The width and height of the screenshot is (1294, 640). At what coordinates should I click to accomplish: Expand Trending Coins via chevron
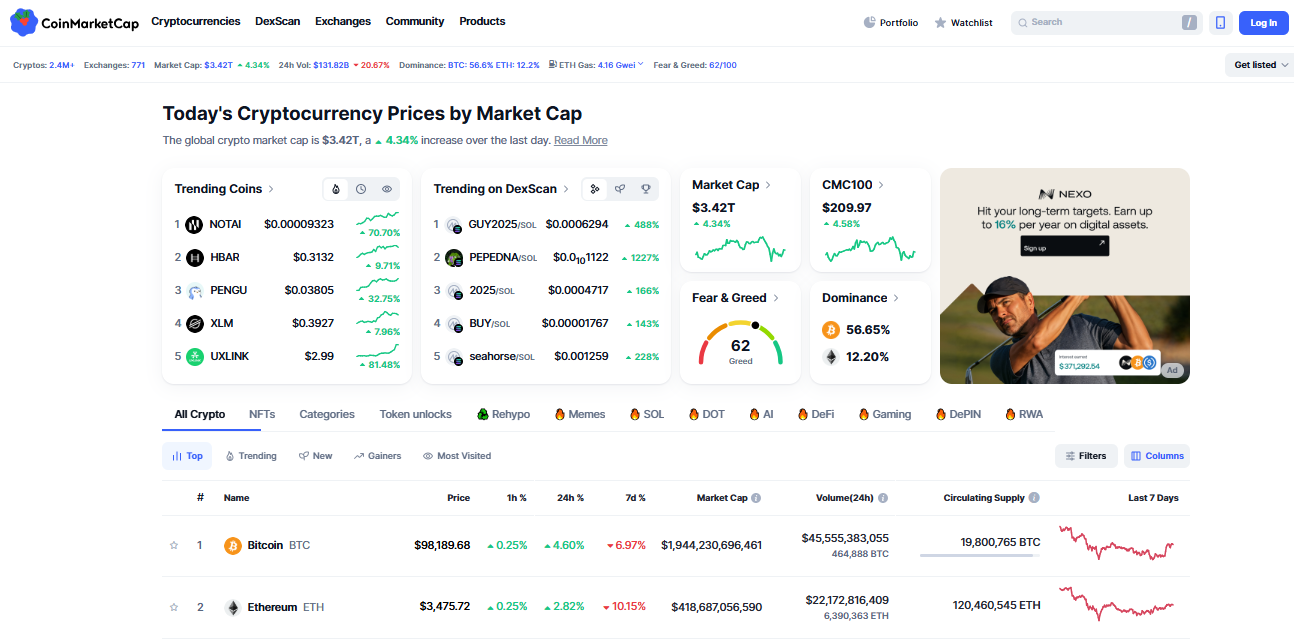tap(271, 189)
